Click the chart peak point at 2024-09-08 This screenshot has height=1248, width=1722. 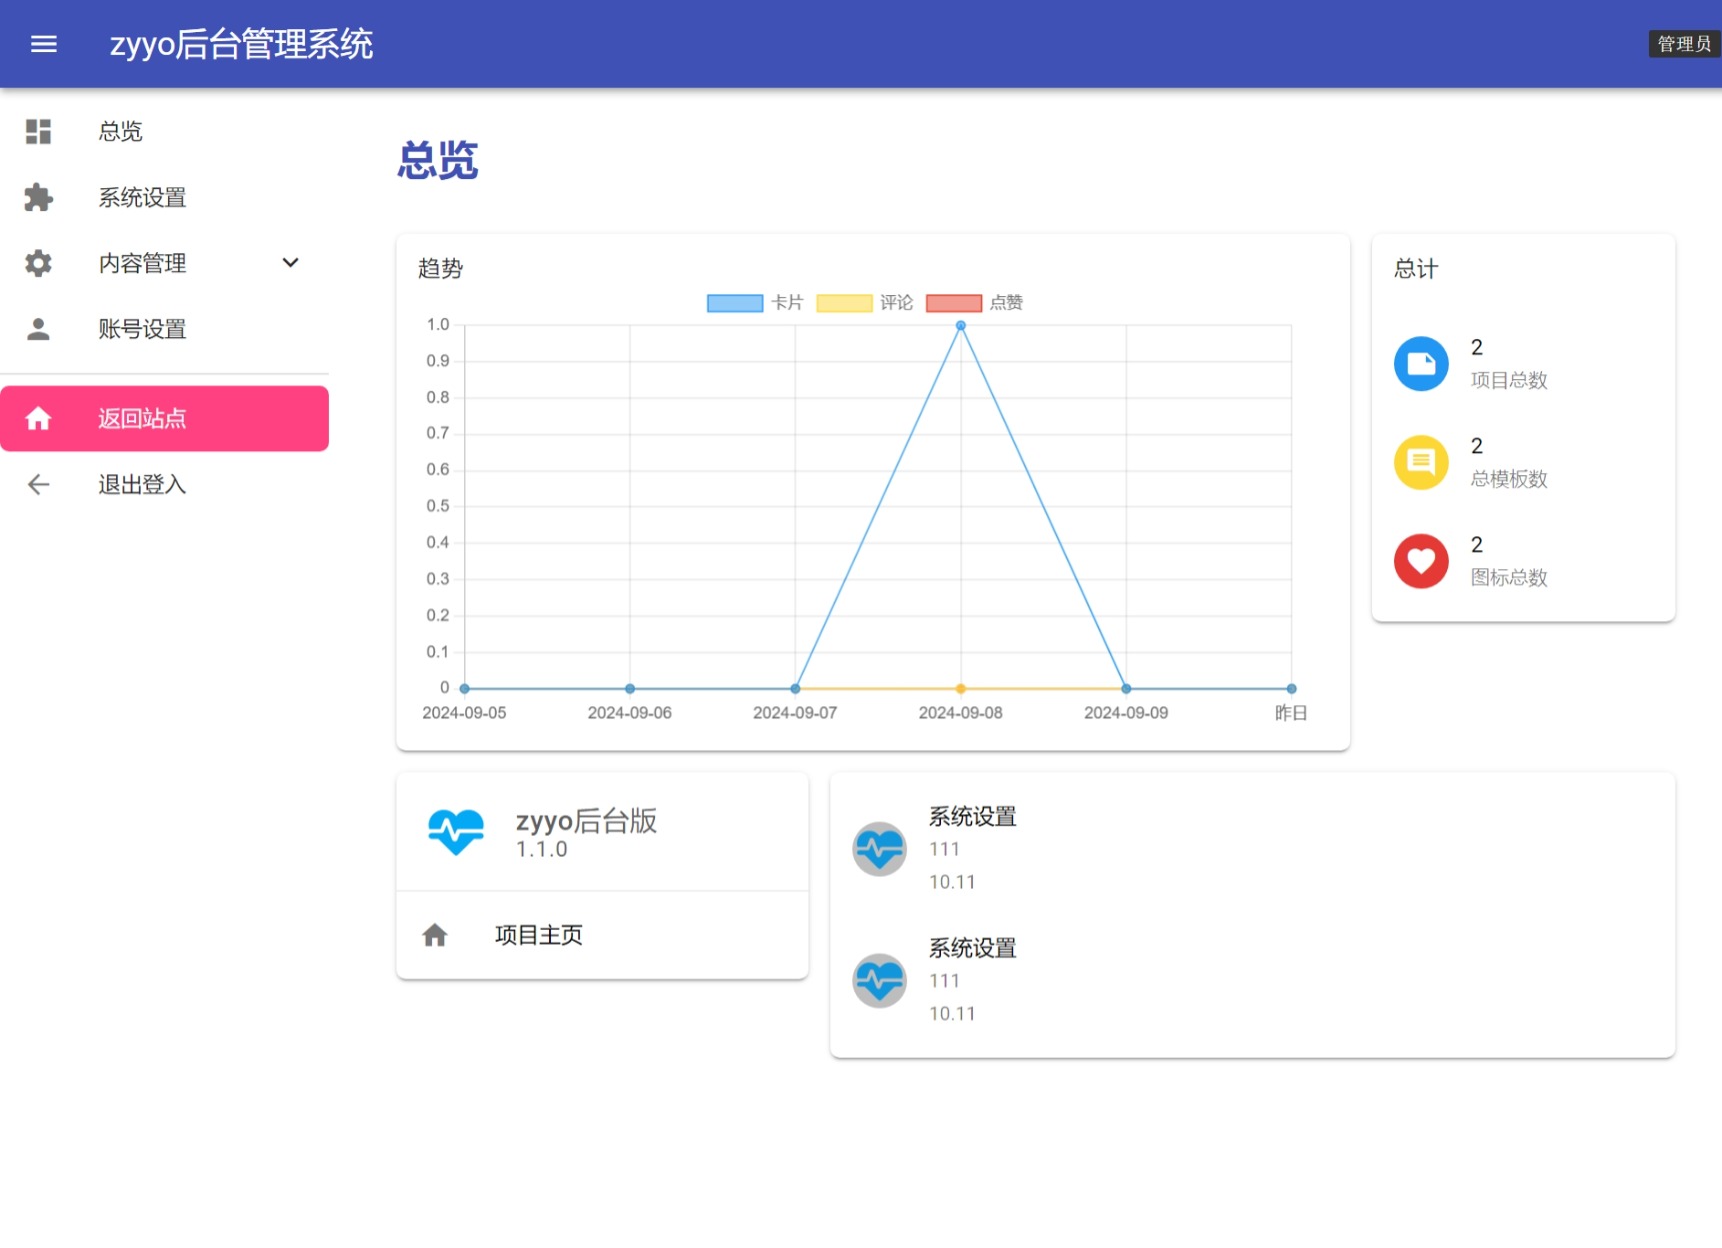960,325
